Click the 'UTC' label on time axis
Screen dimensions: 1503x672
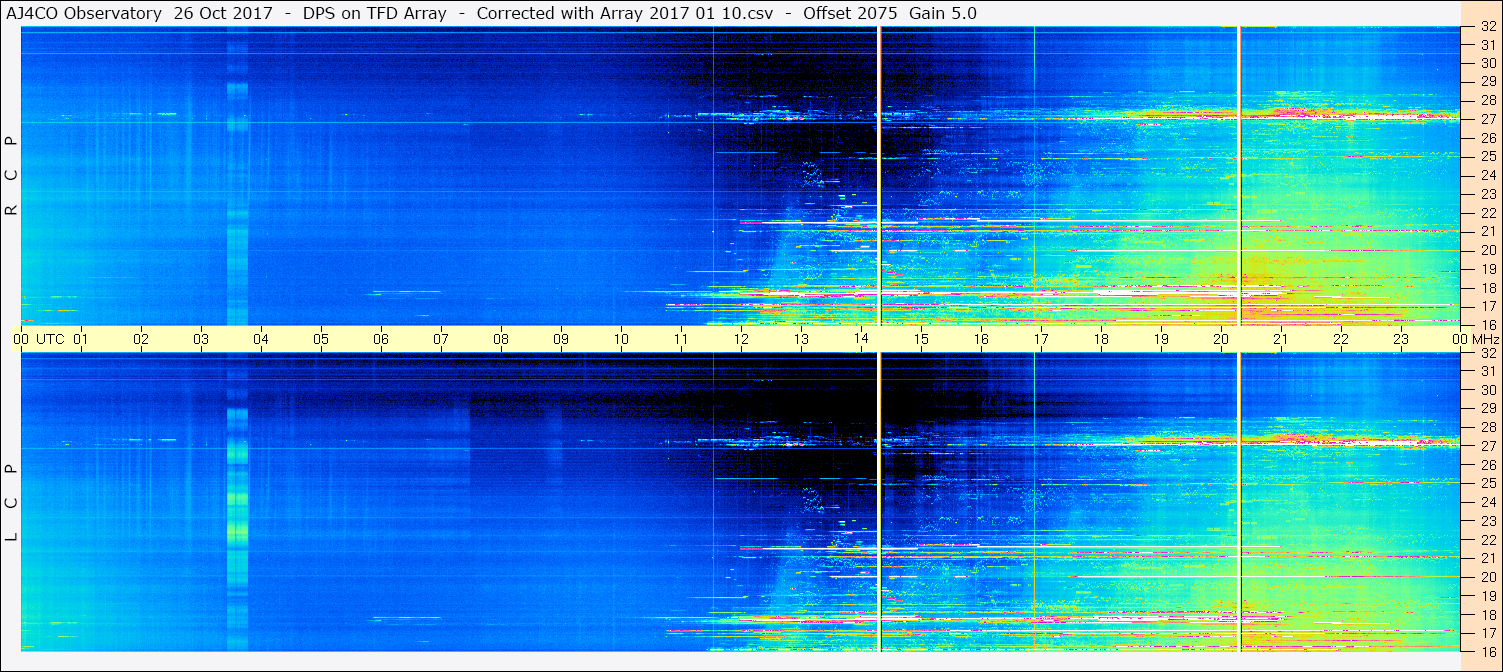coord(50,339)
